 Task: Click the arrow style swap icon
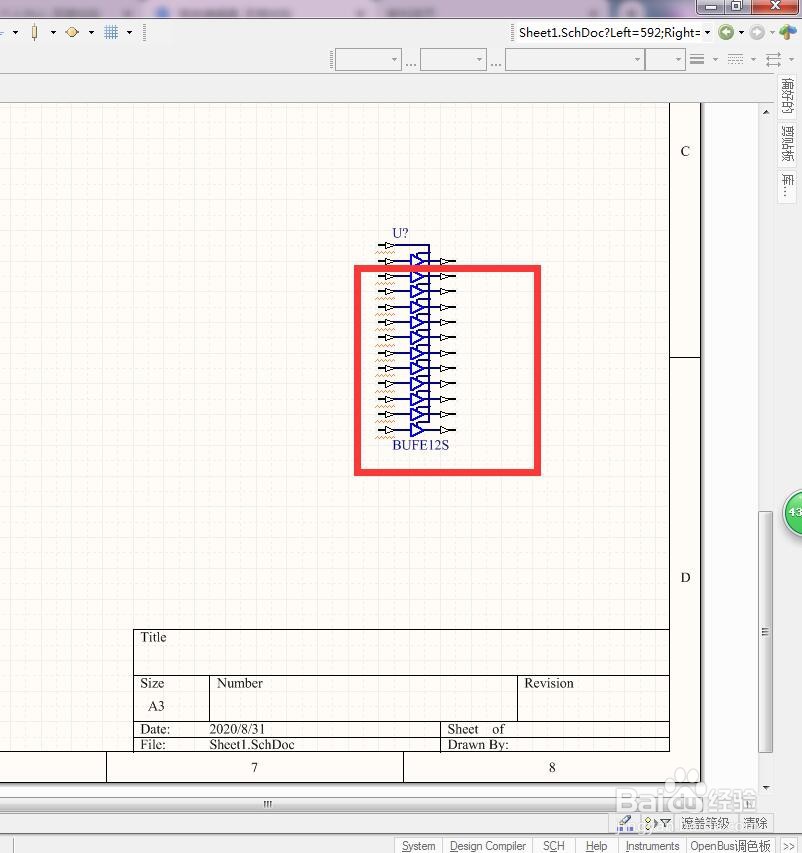point(773,59)
